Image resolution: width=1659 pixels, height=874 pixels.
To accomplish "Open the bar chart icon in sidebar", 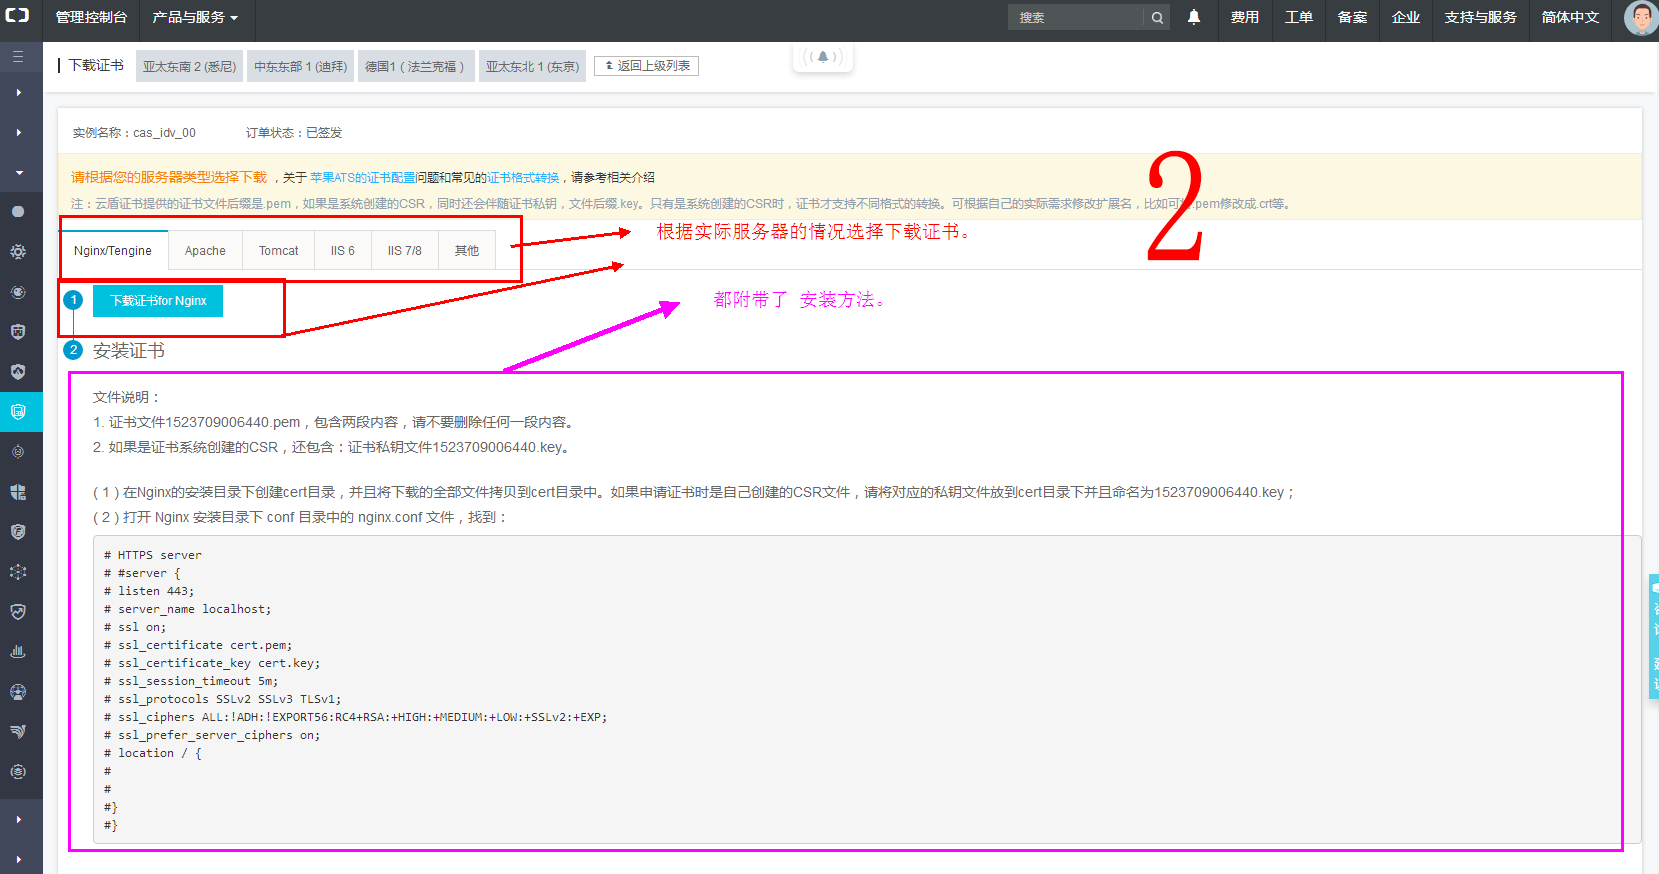I will click(x=18, y=651).
